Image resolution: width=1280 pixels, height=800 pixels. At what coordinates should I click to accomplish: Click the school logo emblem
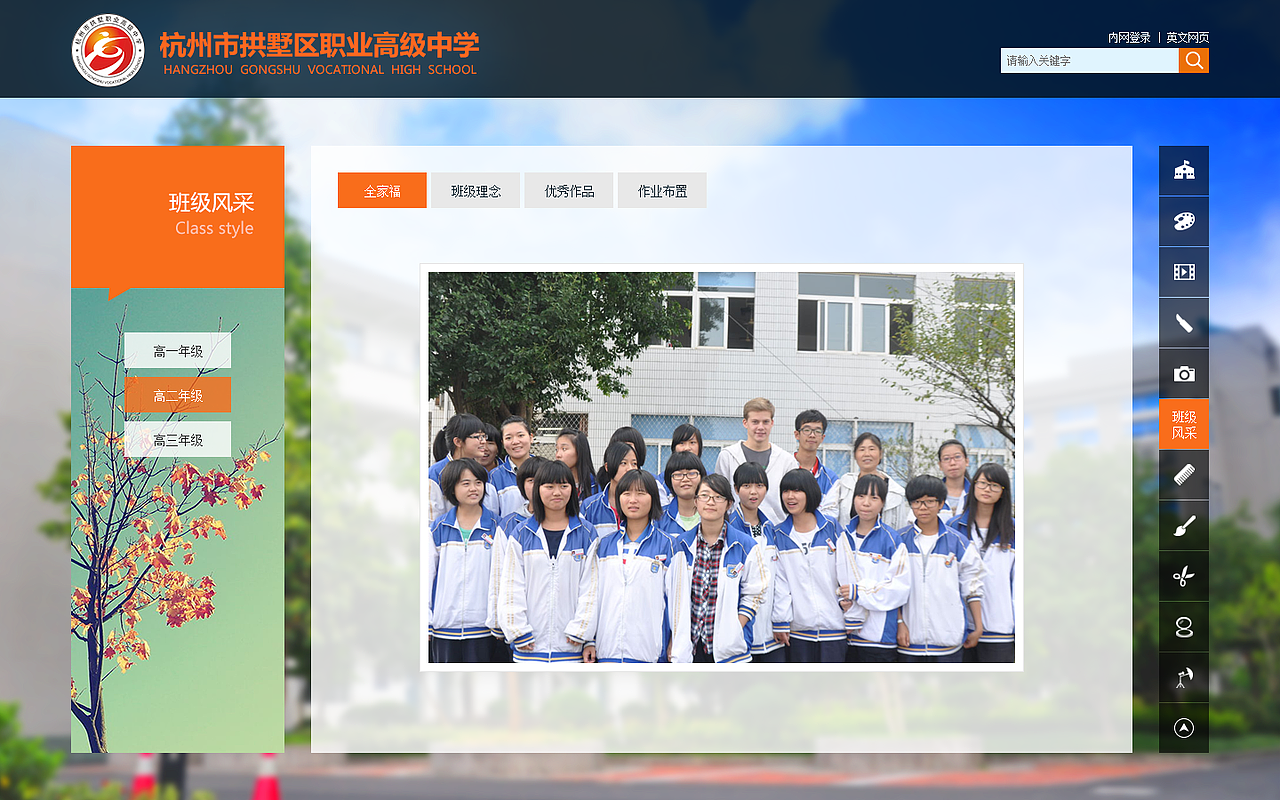tap(108, 50)
